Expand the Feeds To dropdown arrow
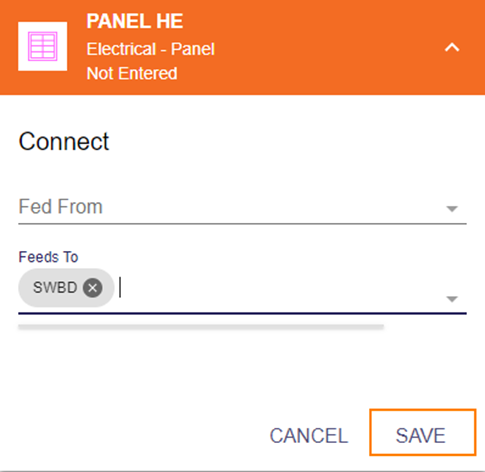485x472 pixels. [452, 299]
